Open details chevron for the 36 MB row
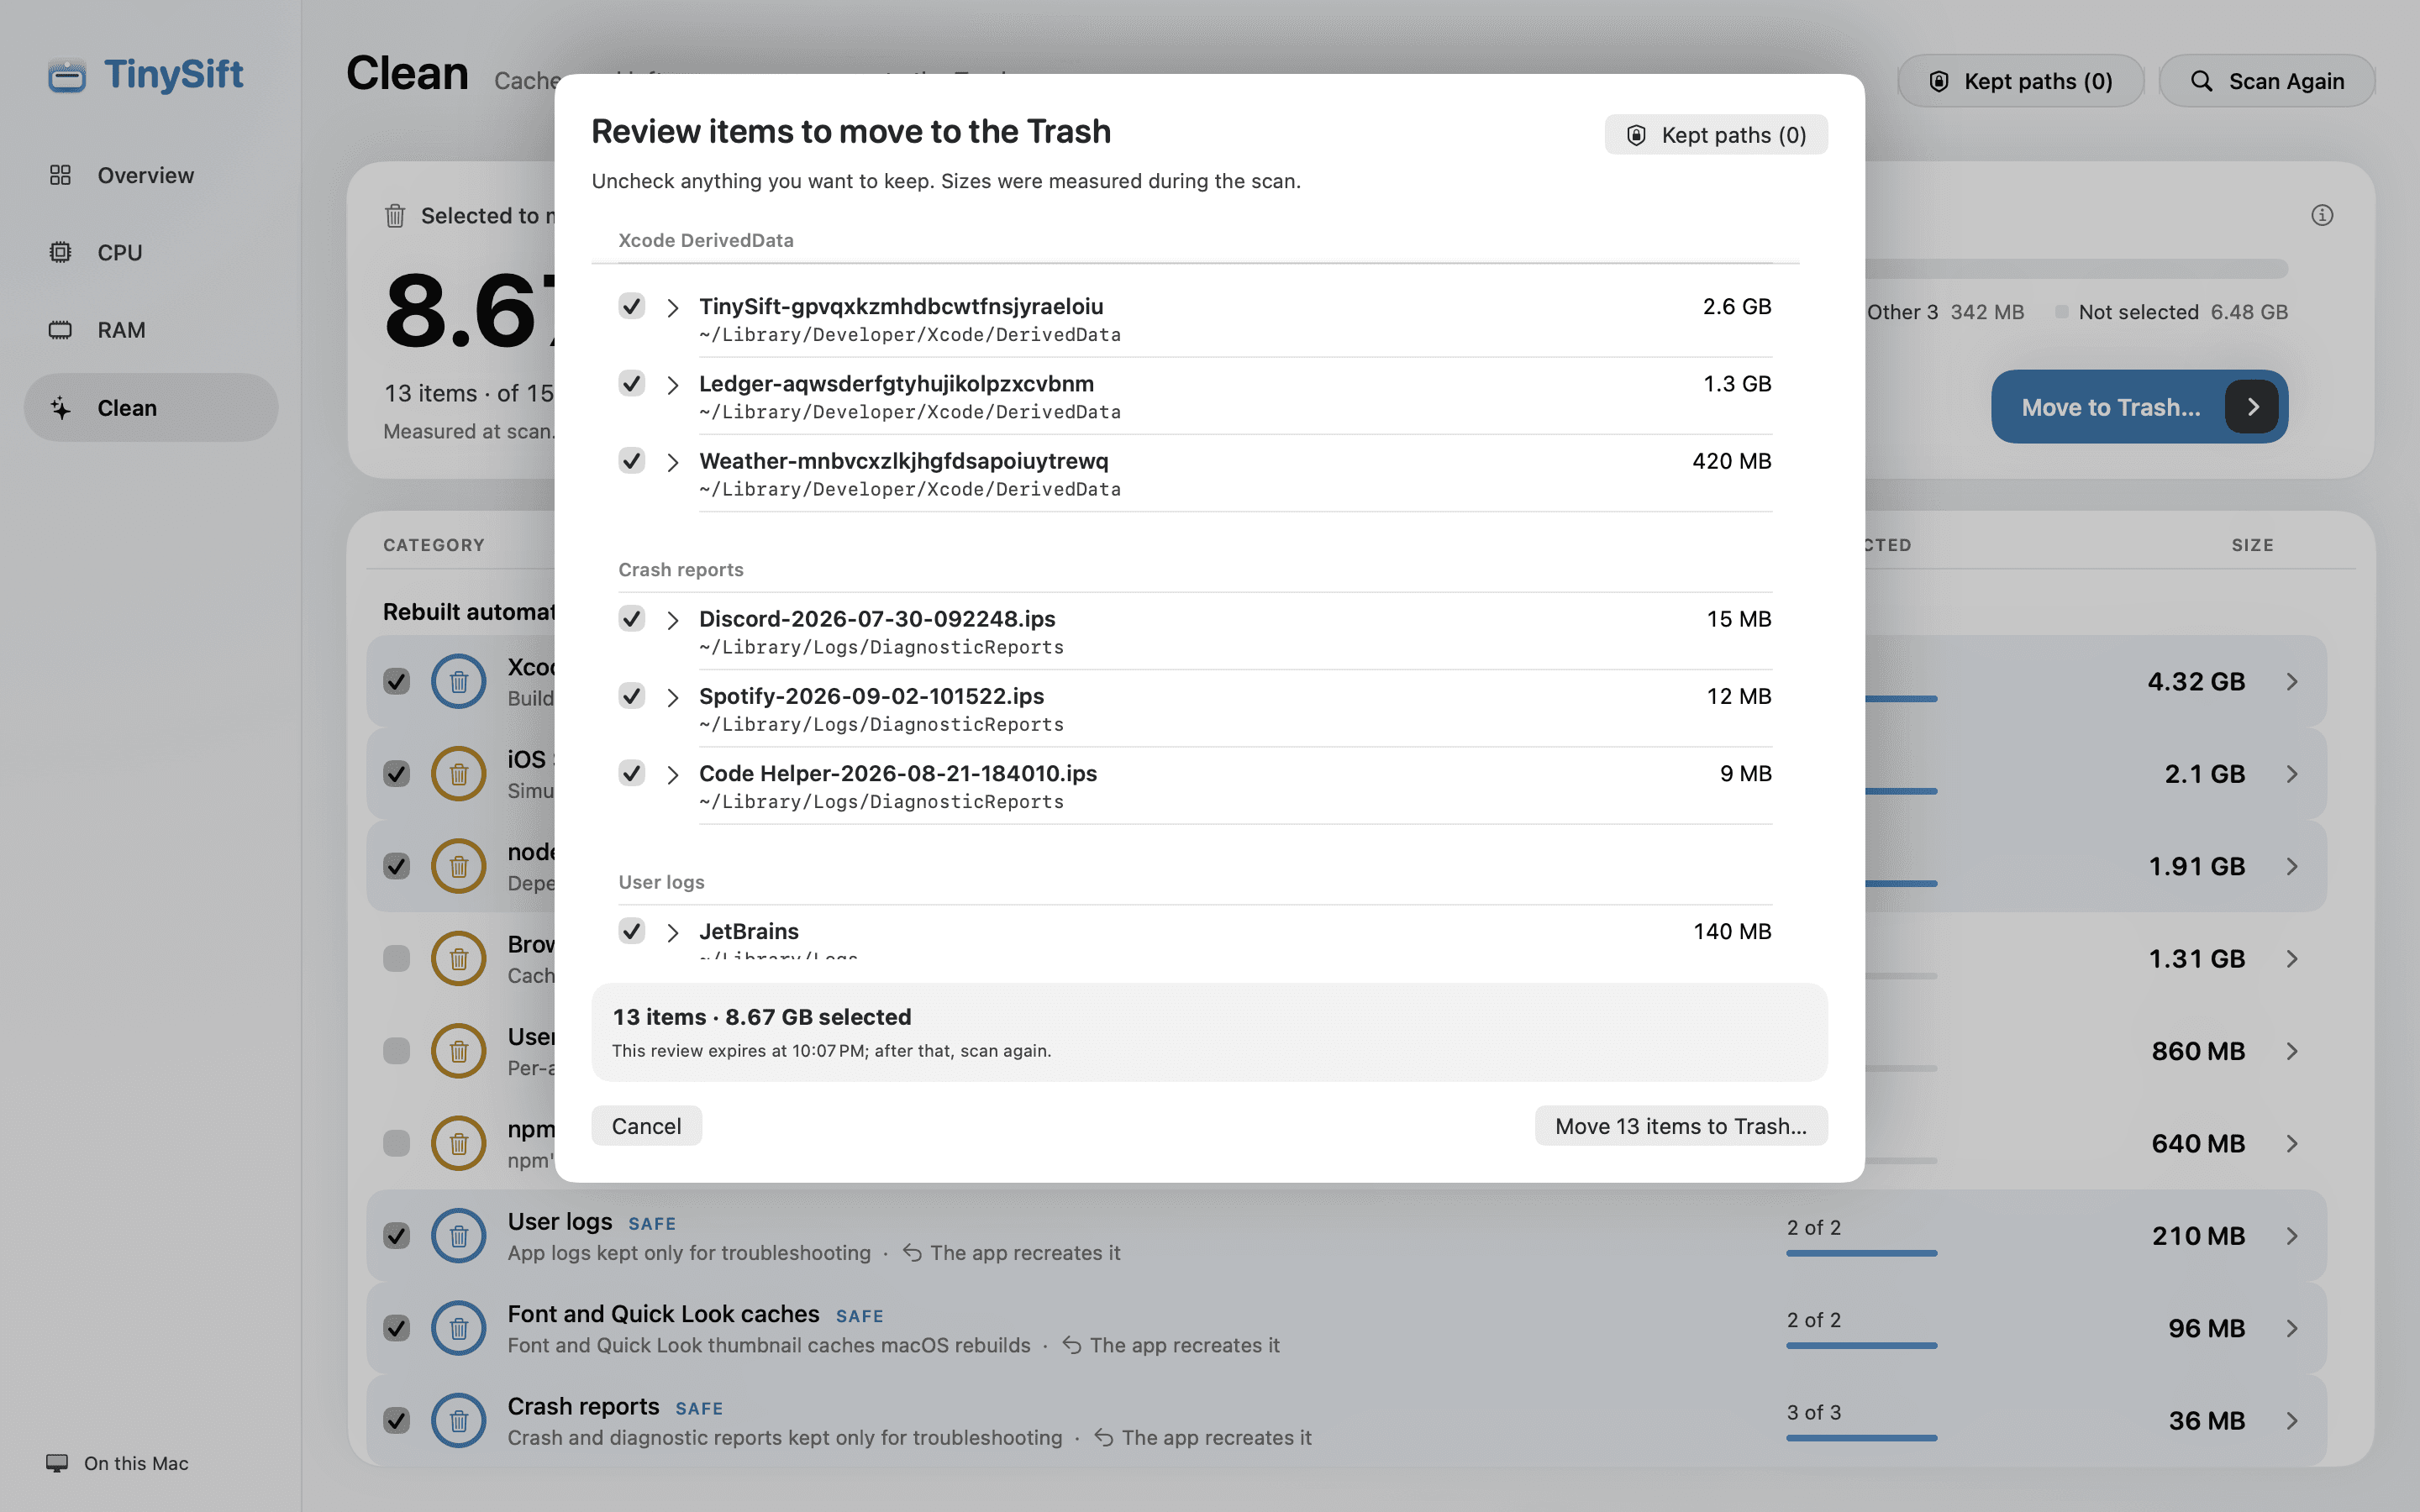Viewport: 2420px width, 1512px height. click(x=2292, y=1420)
